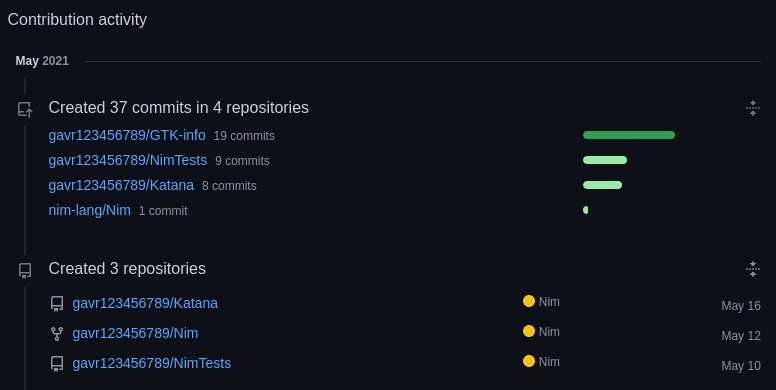Open the nim-lang/Nim repository link
The image size is (776, 390).
click(x=90, y=210)
